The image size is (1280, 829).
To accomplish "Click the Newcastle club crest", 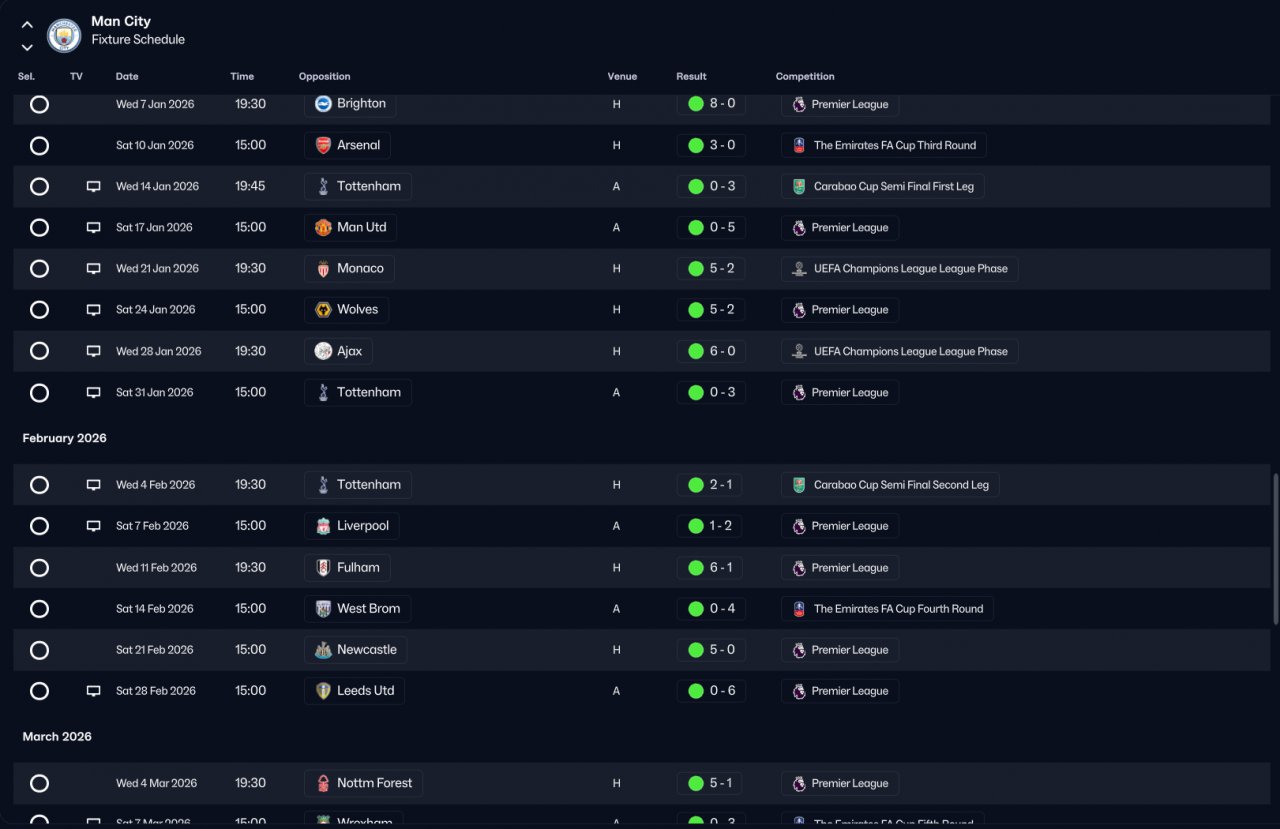I will [x=323, y=650].
